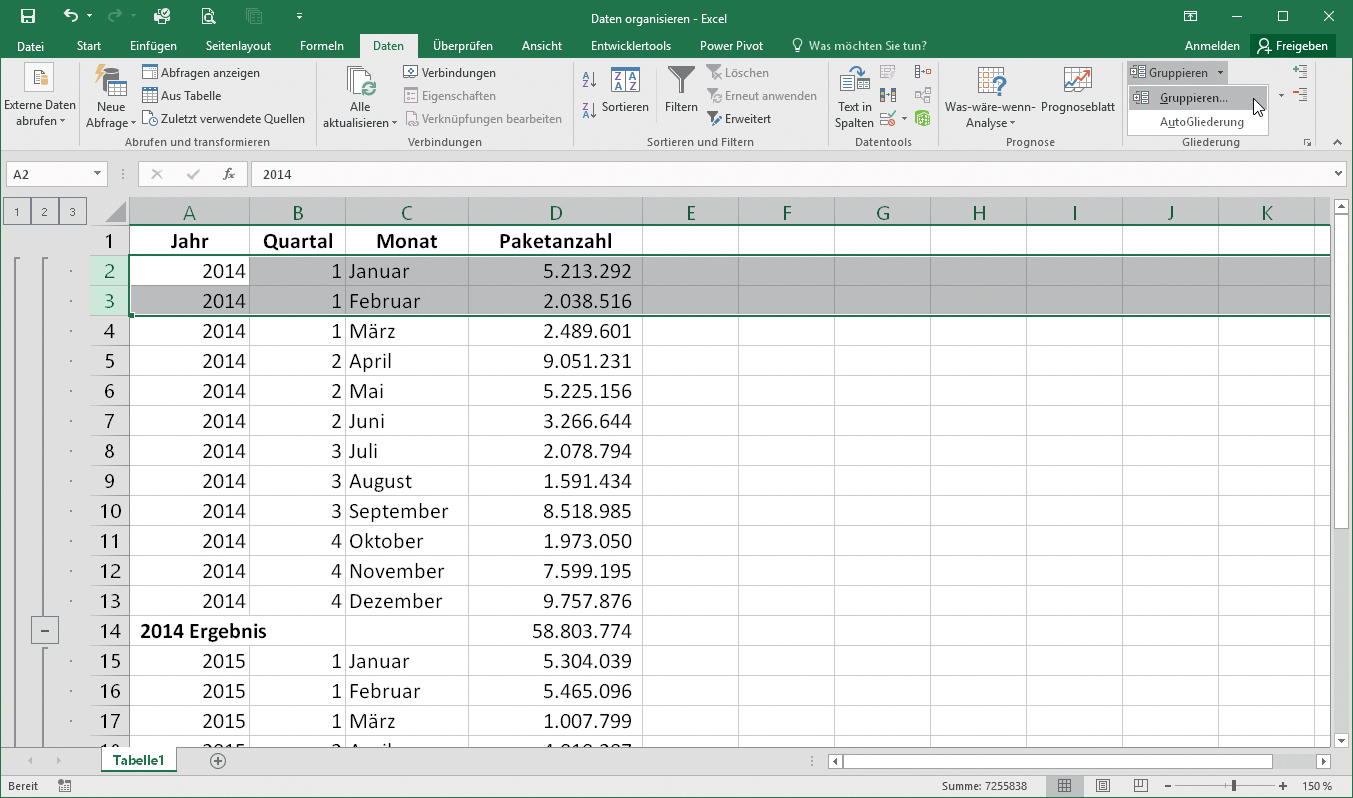Image resolution: width=1353 pixels, height=798 pixels.
Task: Switch to the Einfügen tab
Action: tap(153, 46)
